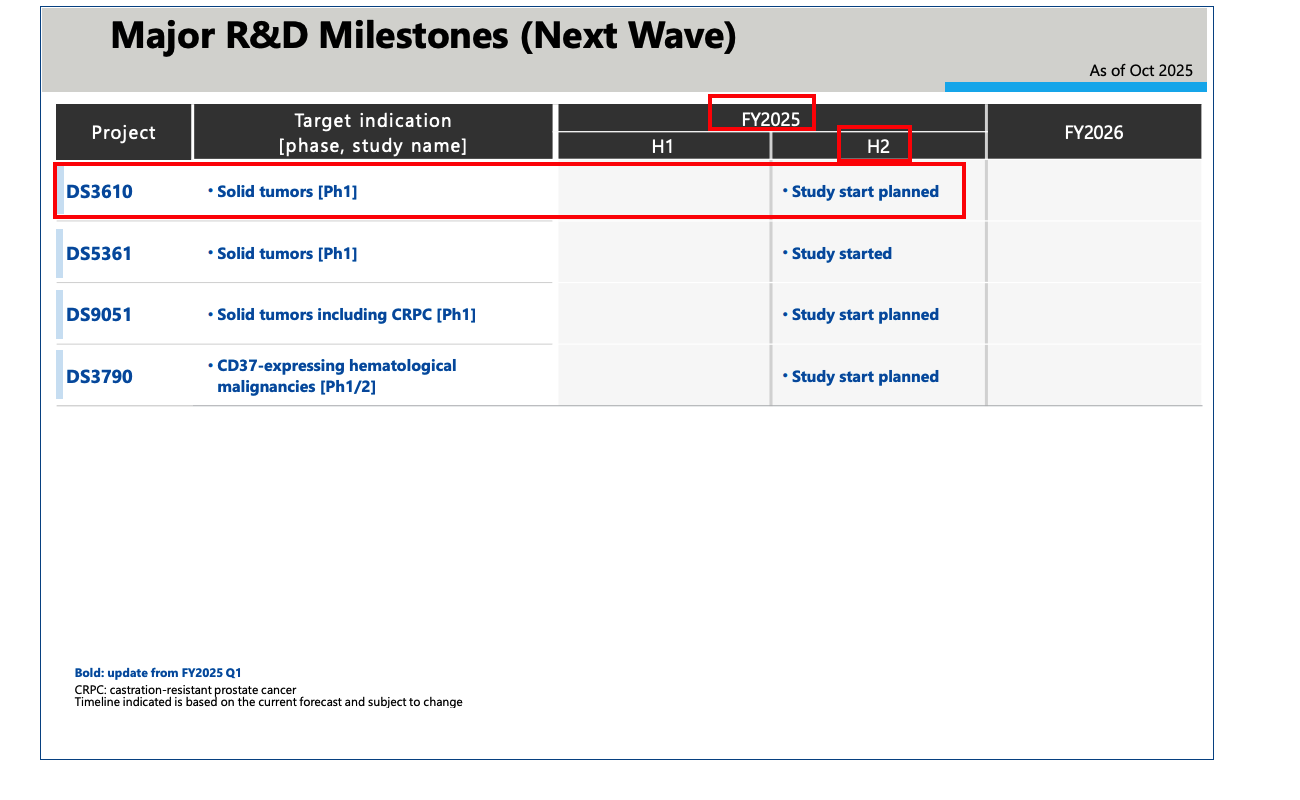Image resolution: width=1300 pixels, height=800 pixels.
Task: Select the Bold: update from FY2025 Q1 note
Action: coord(158,673)
